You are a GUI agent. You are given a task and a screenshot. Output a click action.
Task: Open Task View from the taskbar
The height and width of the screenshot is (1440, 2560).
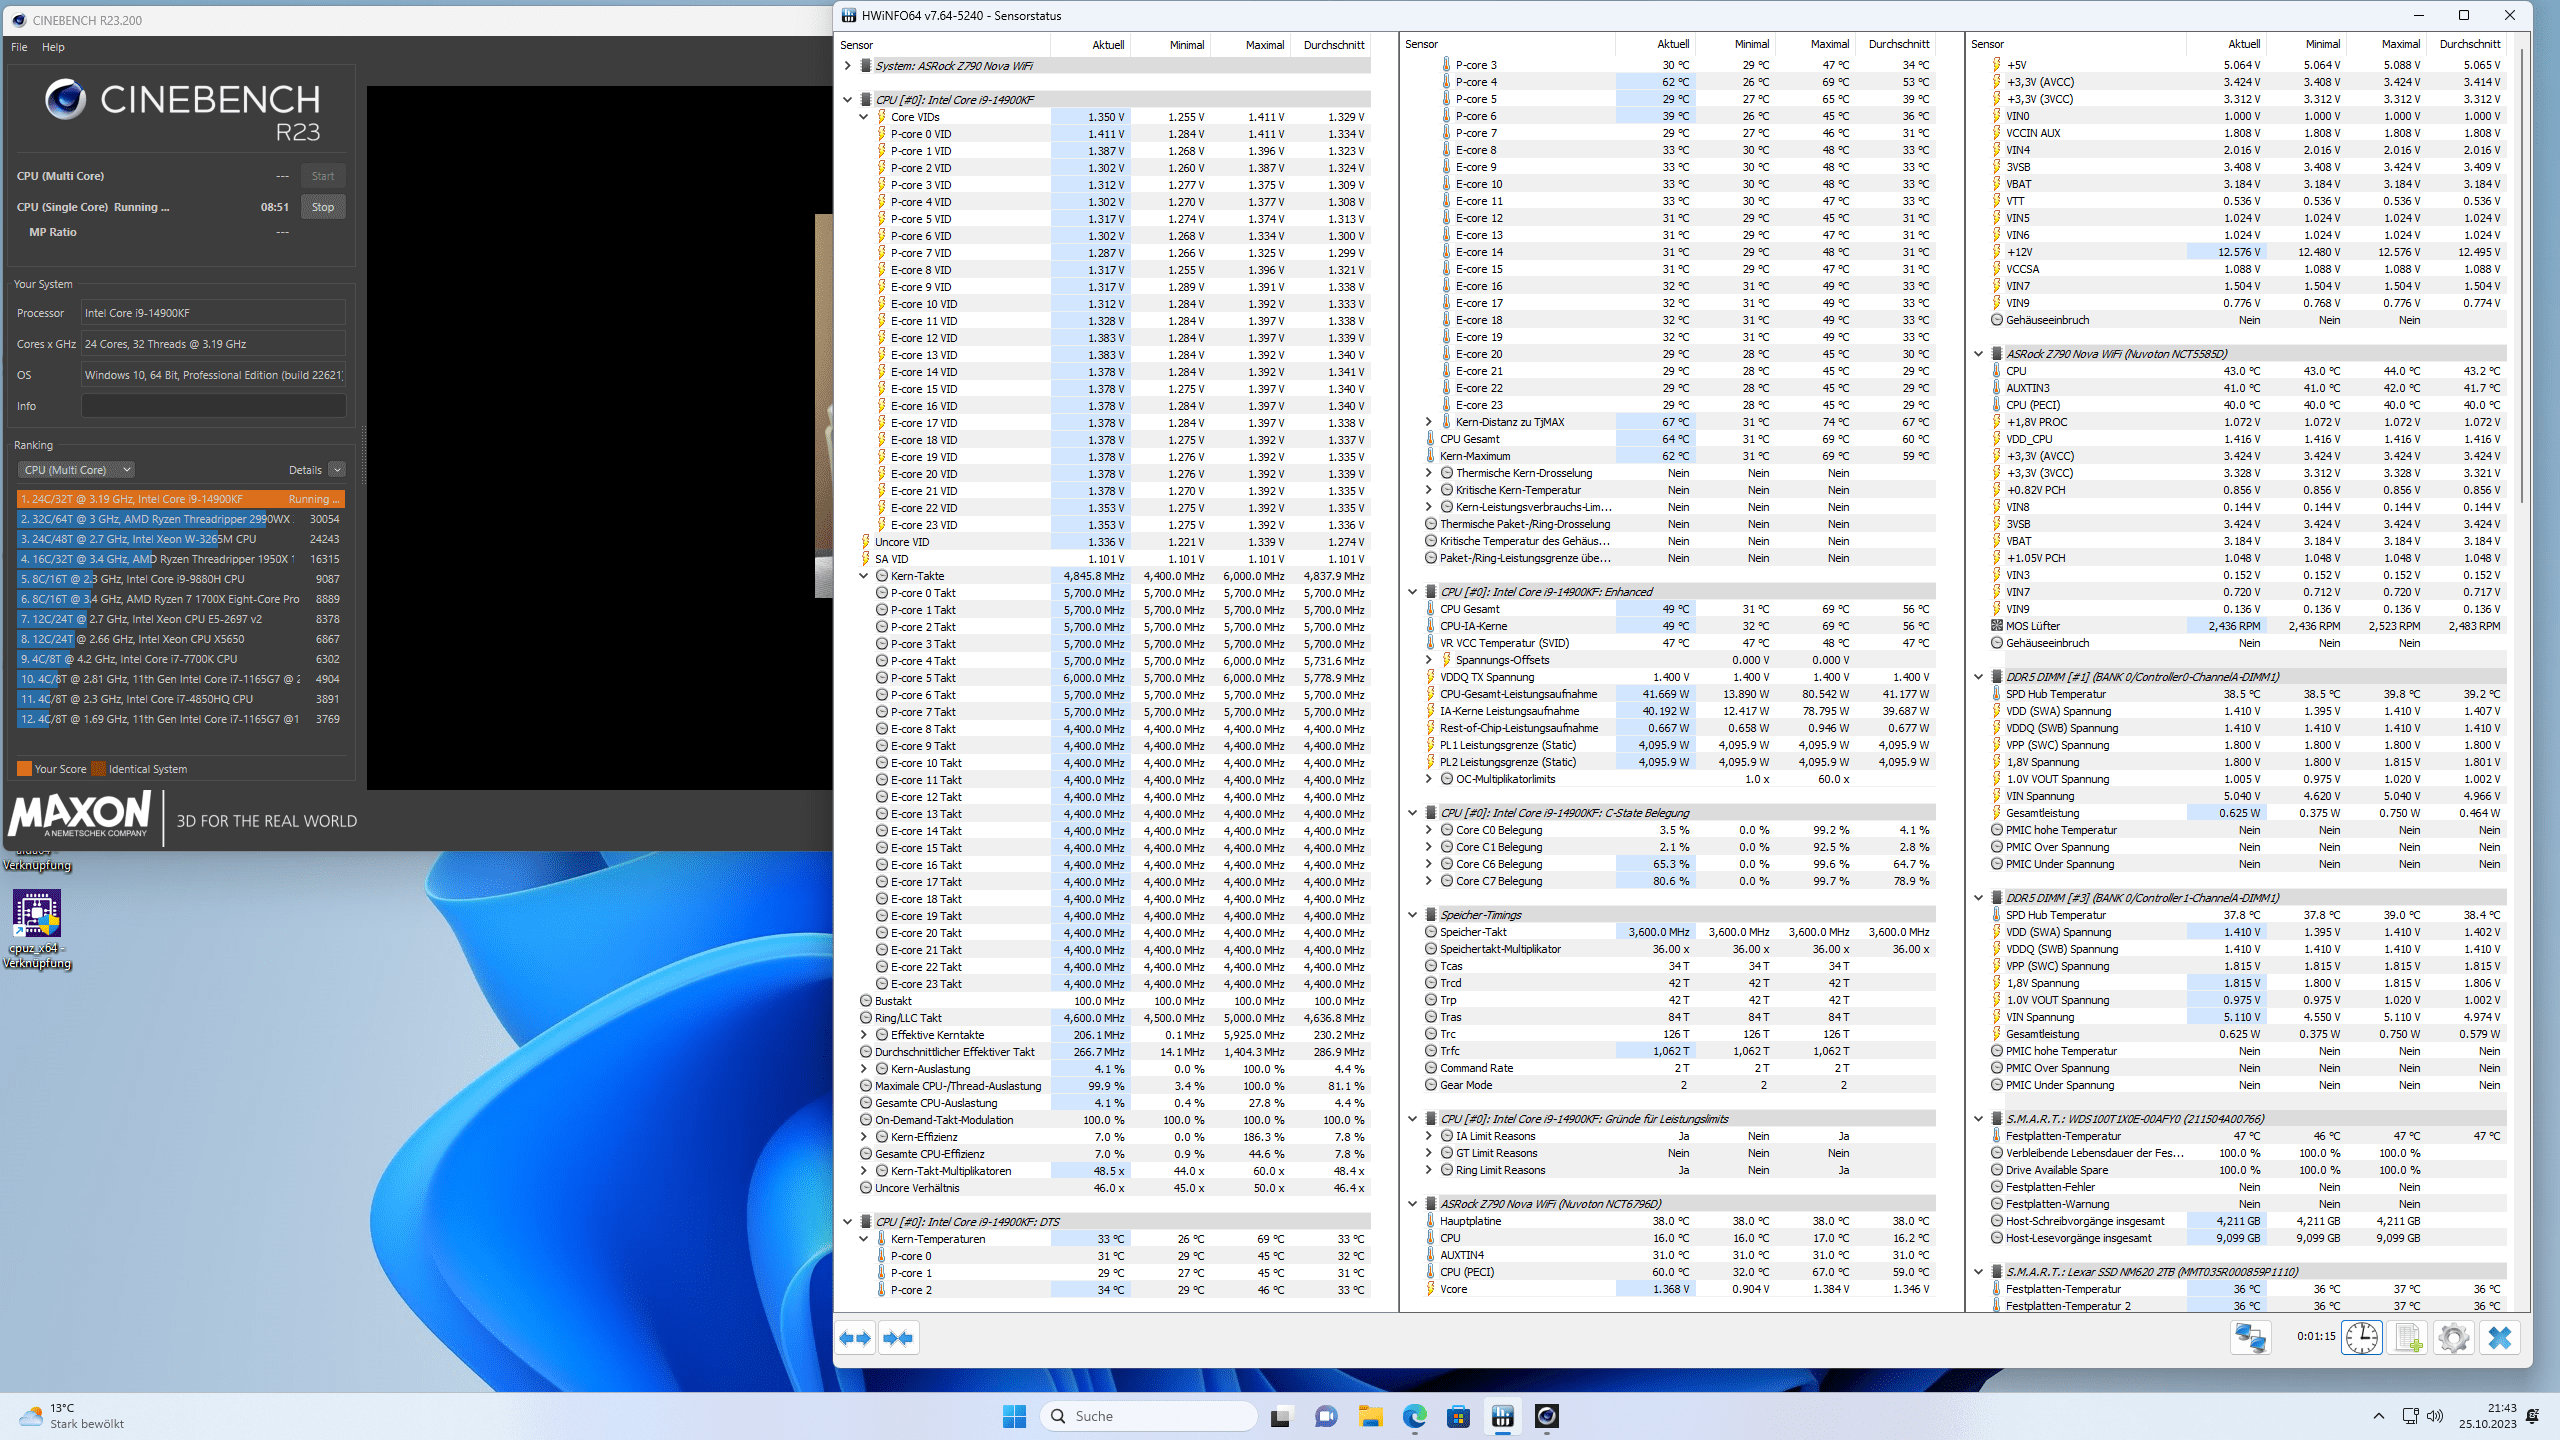point(1280,1416)
